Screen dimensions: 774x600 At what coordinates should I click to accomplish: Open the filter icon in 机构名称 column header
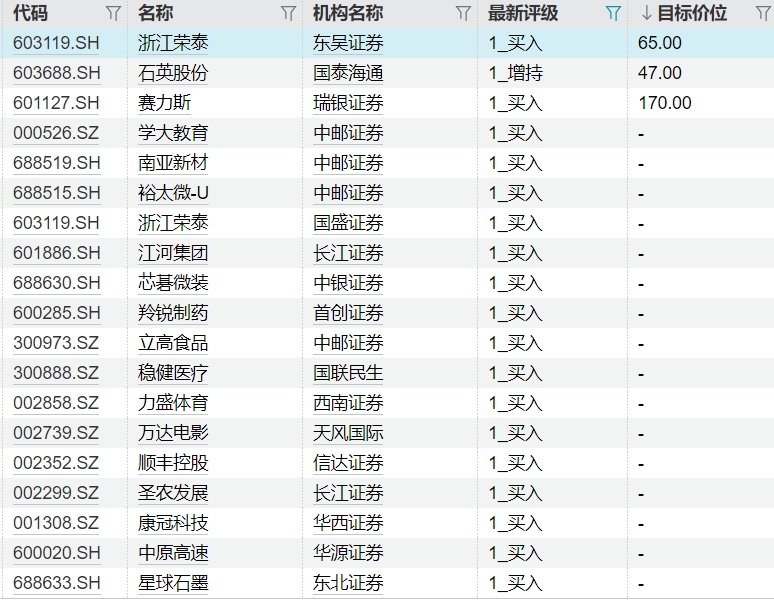(463, 13)
